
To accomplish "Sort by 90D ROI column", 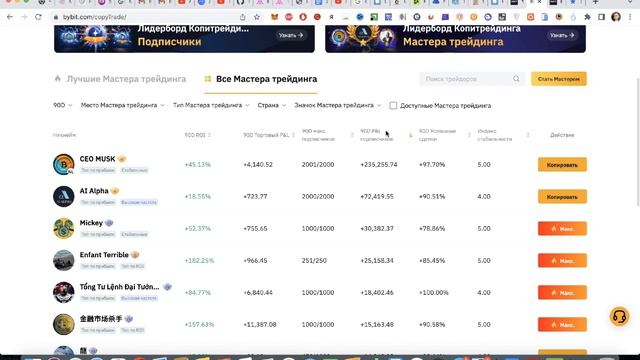I will 198,135.
